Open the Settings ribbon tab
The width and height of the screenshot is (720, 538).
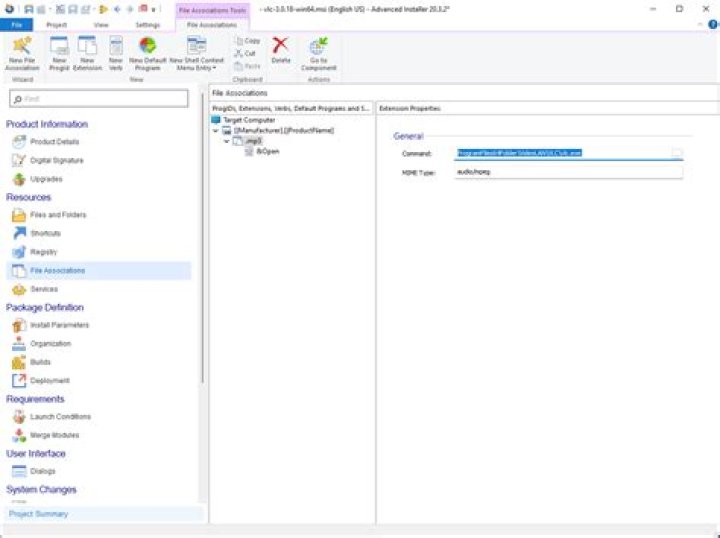click(x=147, y=25)
